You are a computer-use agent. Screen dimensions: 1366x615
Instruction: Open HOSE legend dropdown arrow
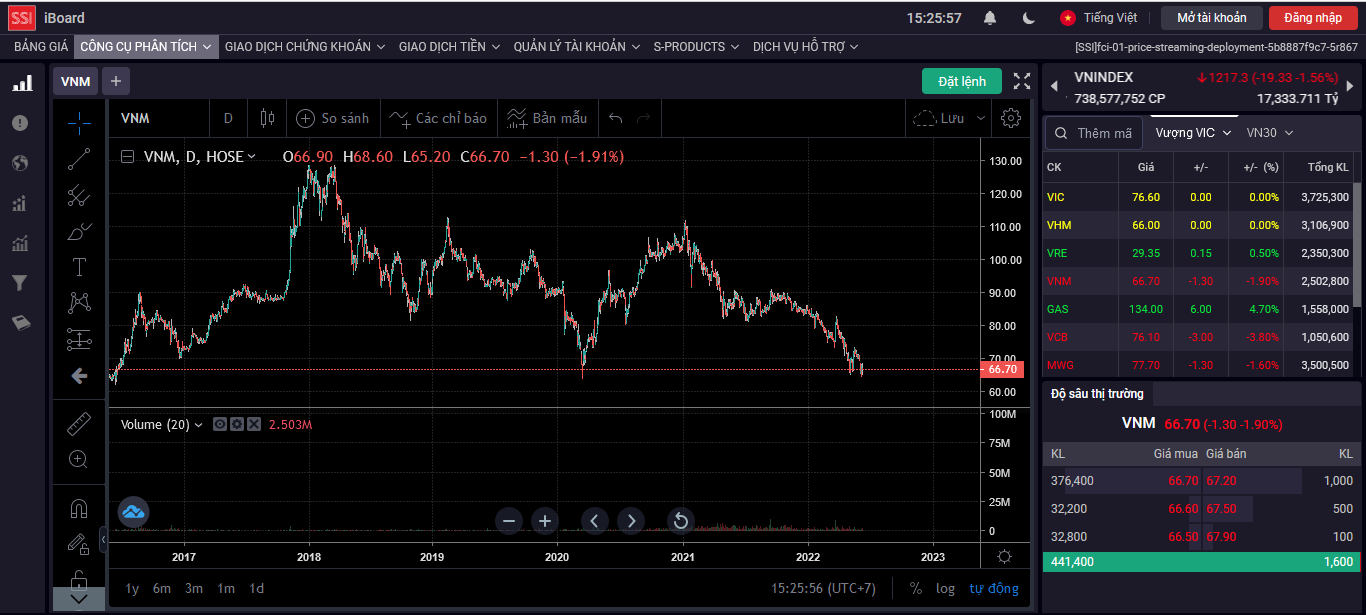click(x=251, y=157)
